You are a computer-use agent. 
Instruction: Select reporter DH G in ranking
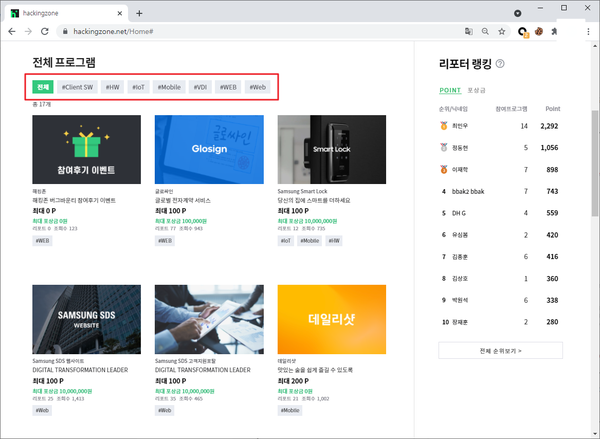point(459,213)
